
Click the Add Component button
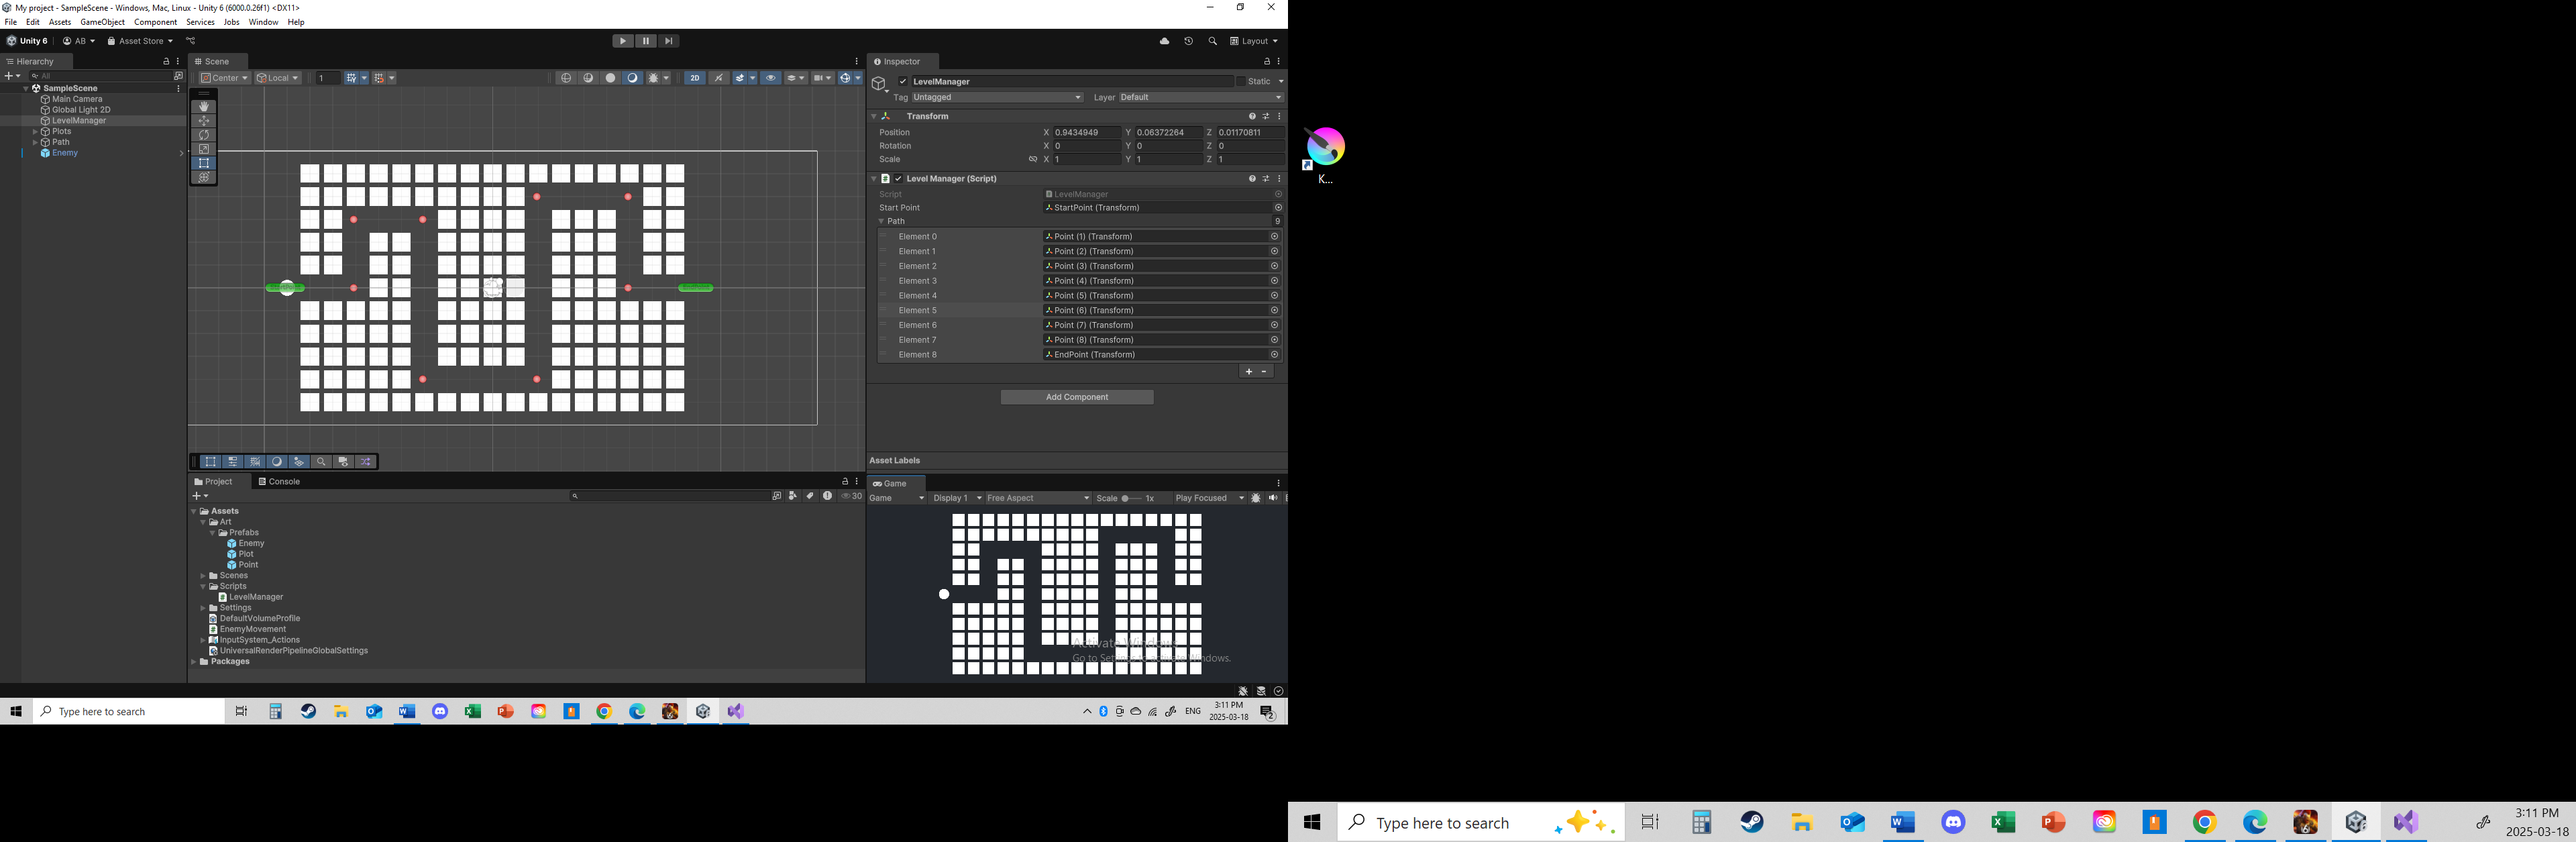pyautogui.click(x=1077, y=397)
